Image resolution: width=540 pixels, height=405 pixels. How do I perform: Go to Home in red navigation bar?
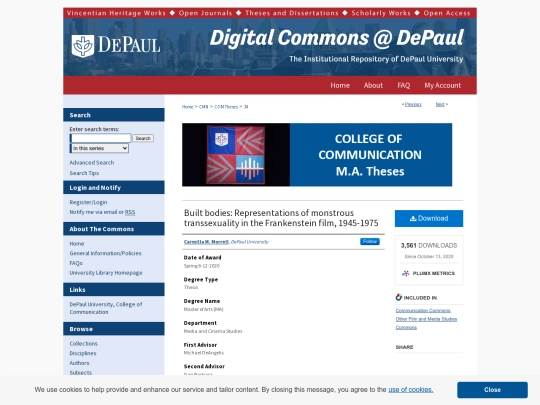[340, 85]
